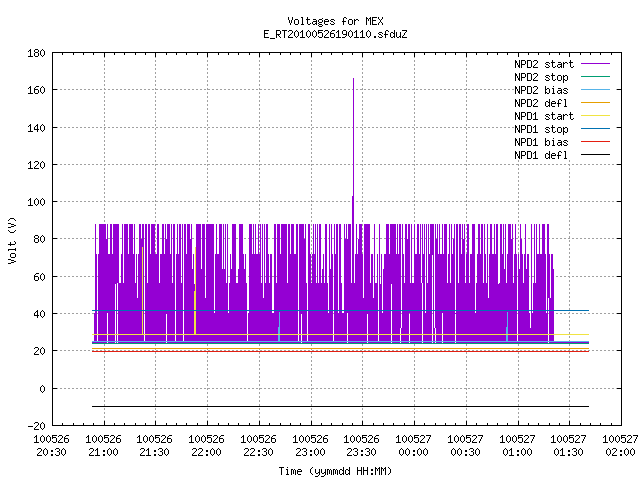Click the y-axis value 120
This screenshot has height=480, width=640.
click(36, 165)
